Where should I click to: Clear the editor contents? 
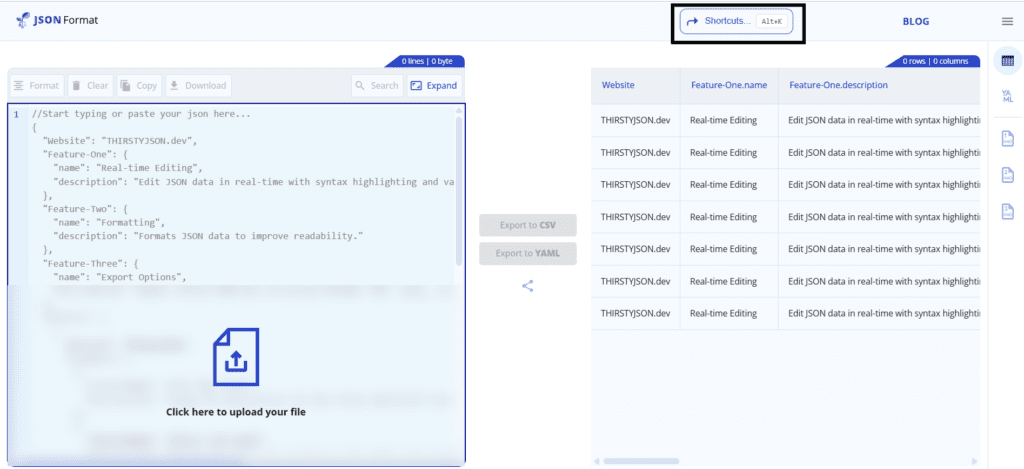(90, 86)
